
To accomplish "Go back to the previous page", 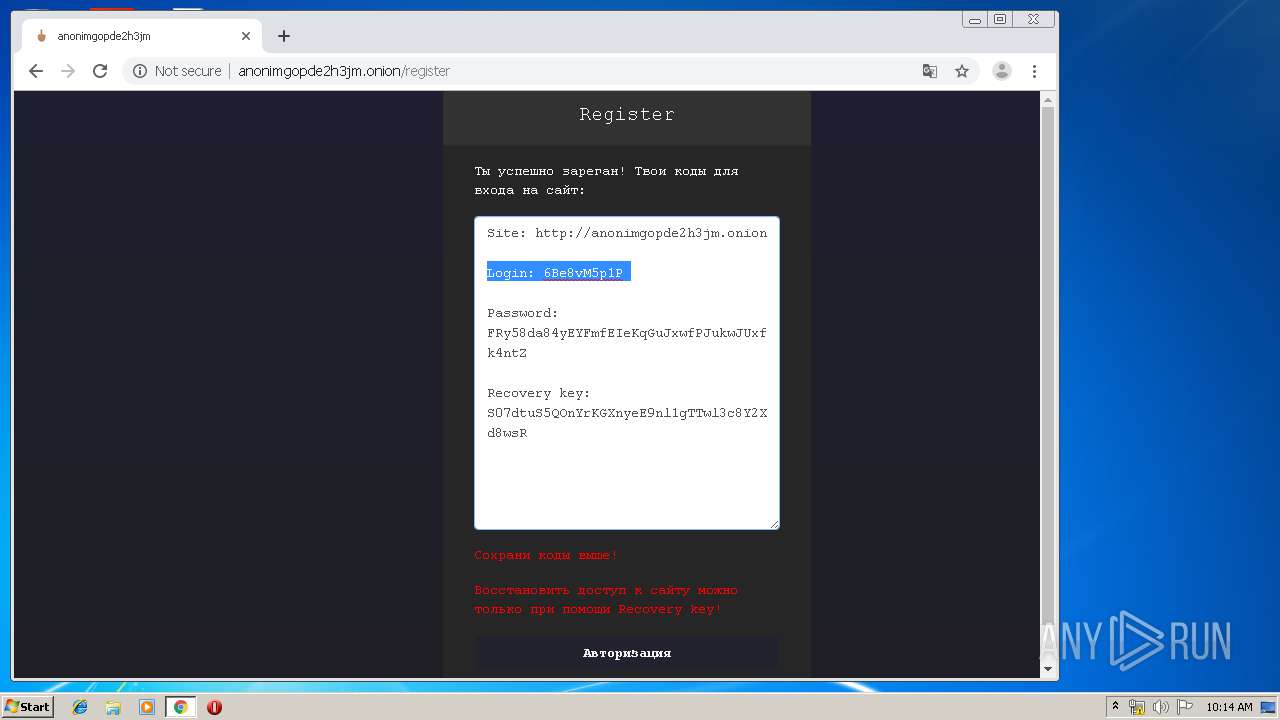I will point(36,71).
